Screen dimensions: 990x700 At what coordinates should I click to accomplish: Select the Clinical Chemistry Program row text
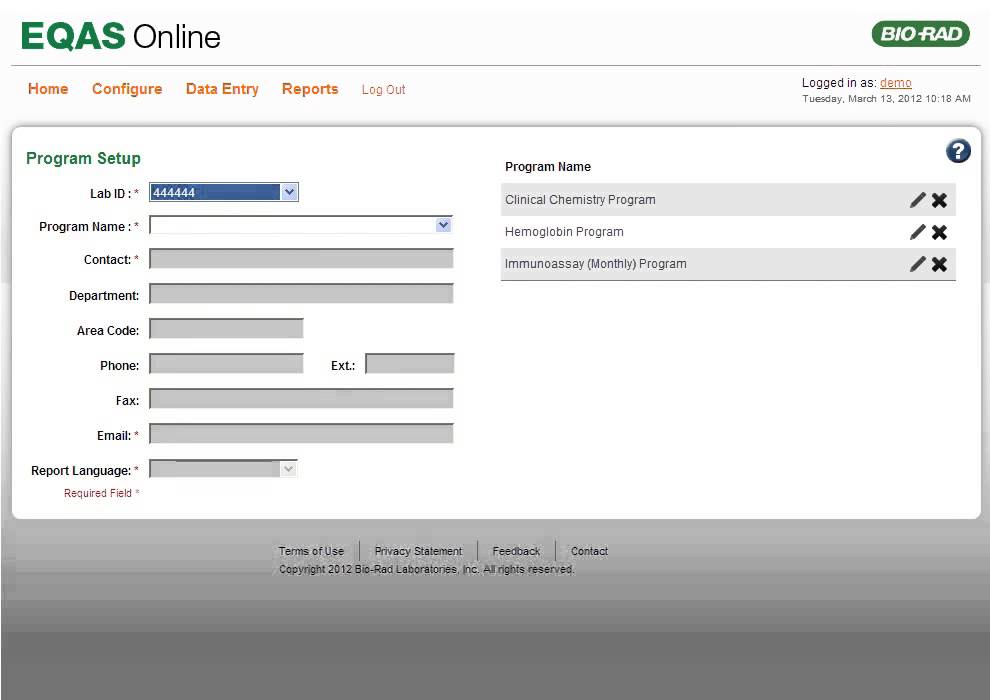(580, 199)
